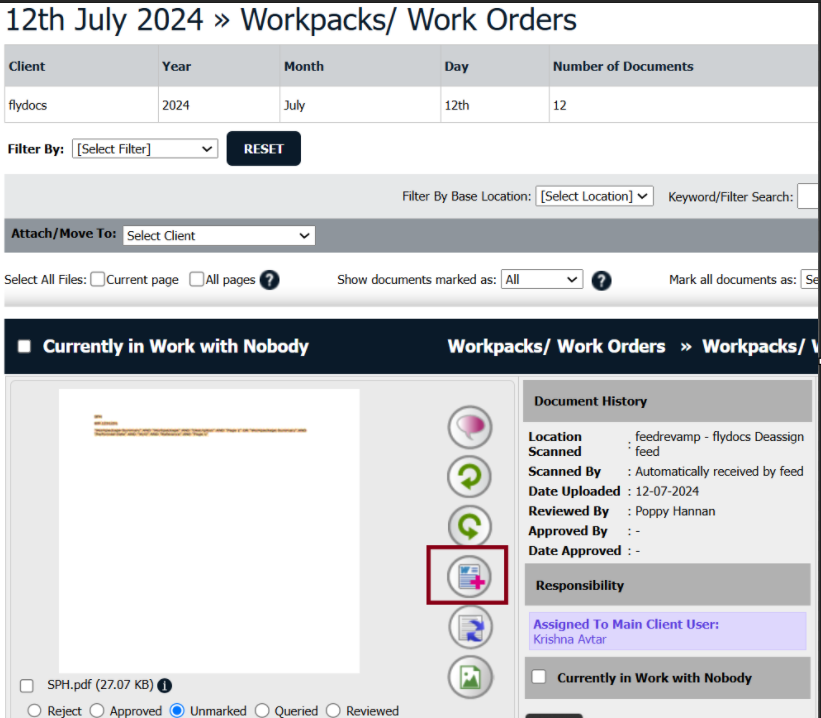The height and width of the screenshot is (718, 821).
Task: Click Krishna Avtar assigned user link
Action: (570, 639)
